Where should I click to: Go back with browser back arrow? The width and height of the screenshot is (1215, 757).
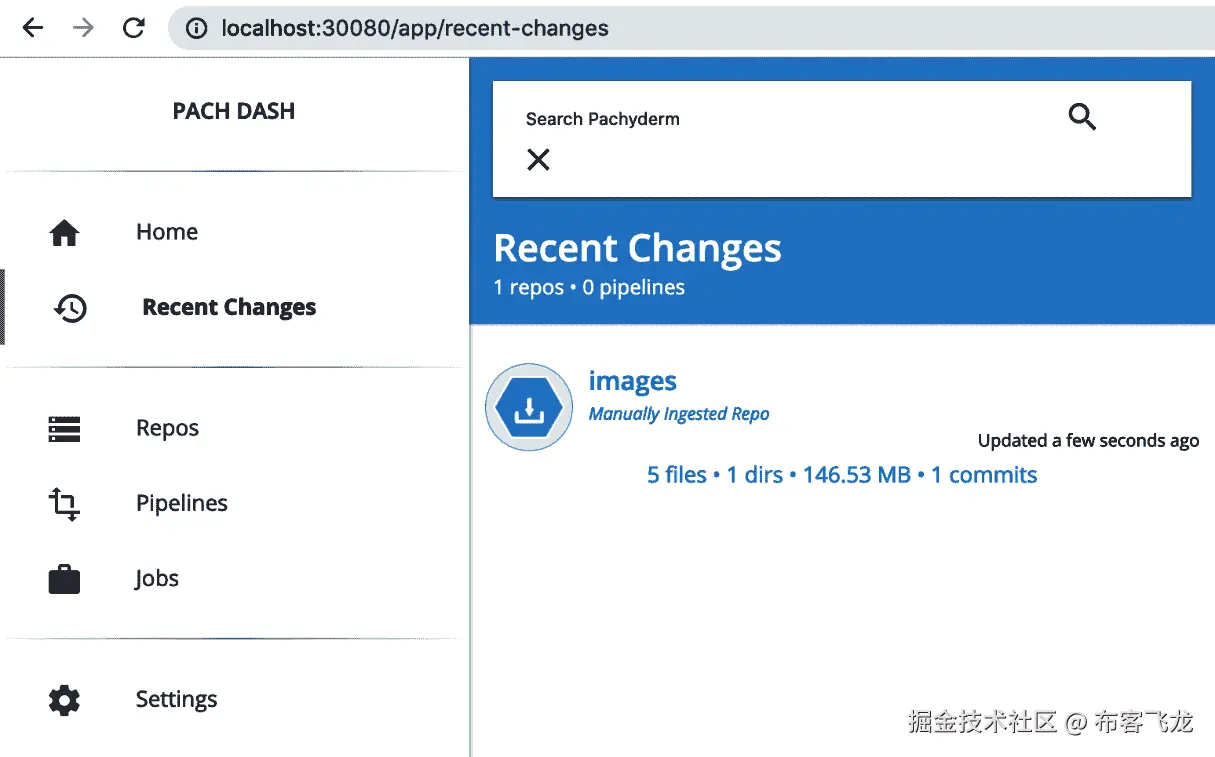click(33, 28)
